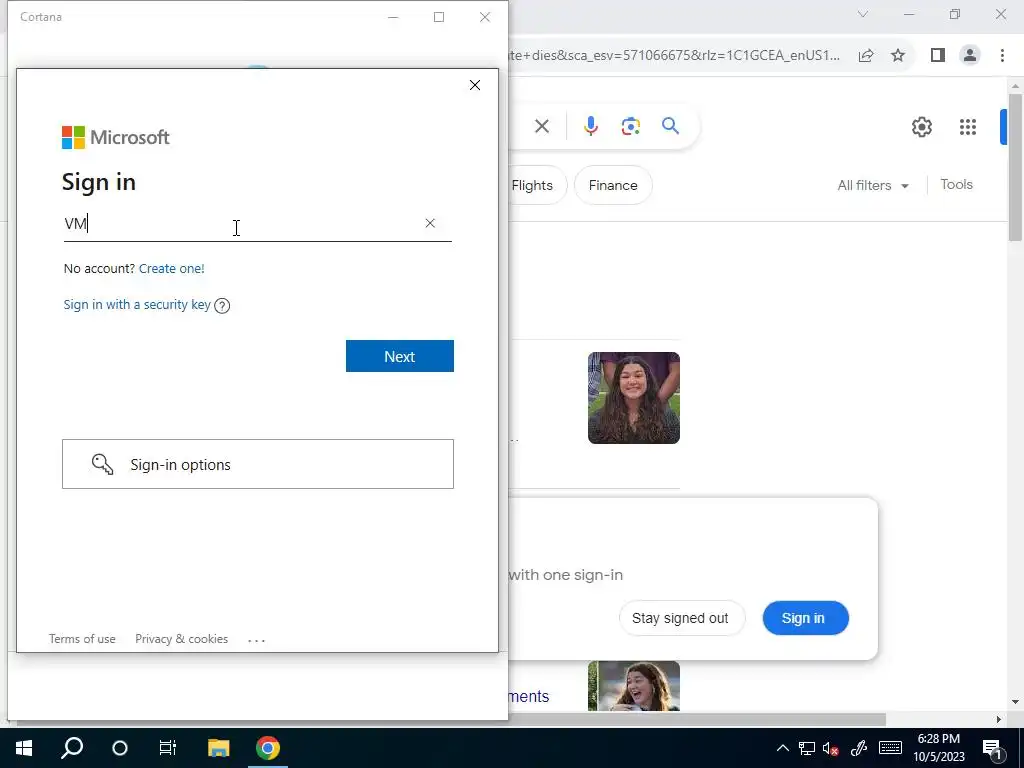Open the Windows Start menu
The height and width of the screenshot is (768, 1024).
[24, 748]
